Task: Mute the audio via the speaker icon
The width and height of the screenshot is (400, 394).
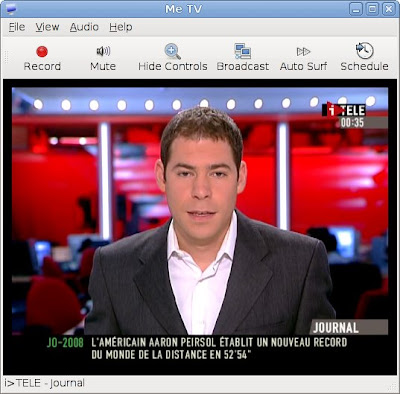Action: [103, 51]
